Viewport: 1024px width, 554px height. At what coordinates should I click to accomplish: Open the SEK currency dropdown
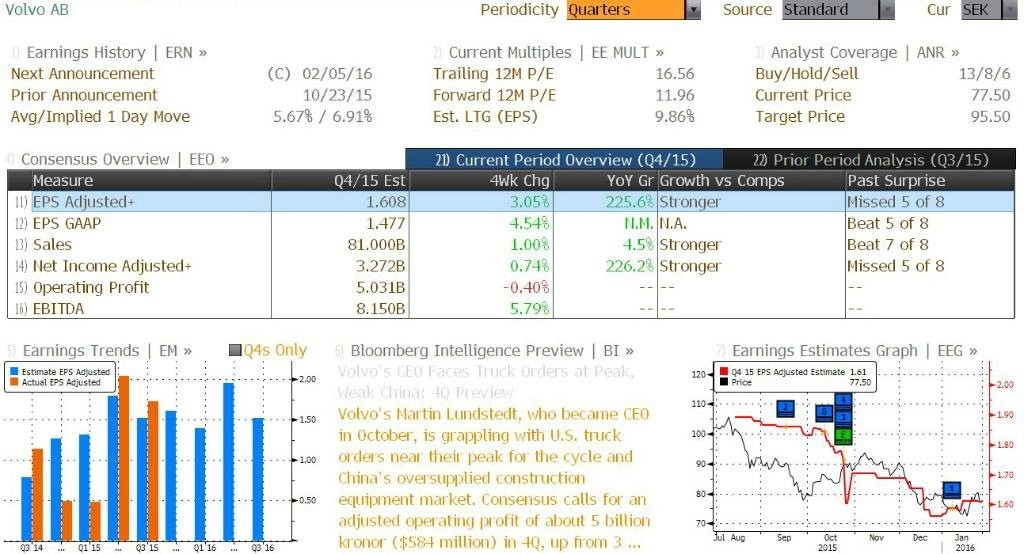point(1010,10)
